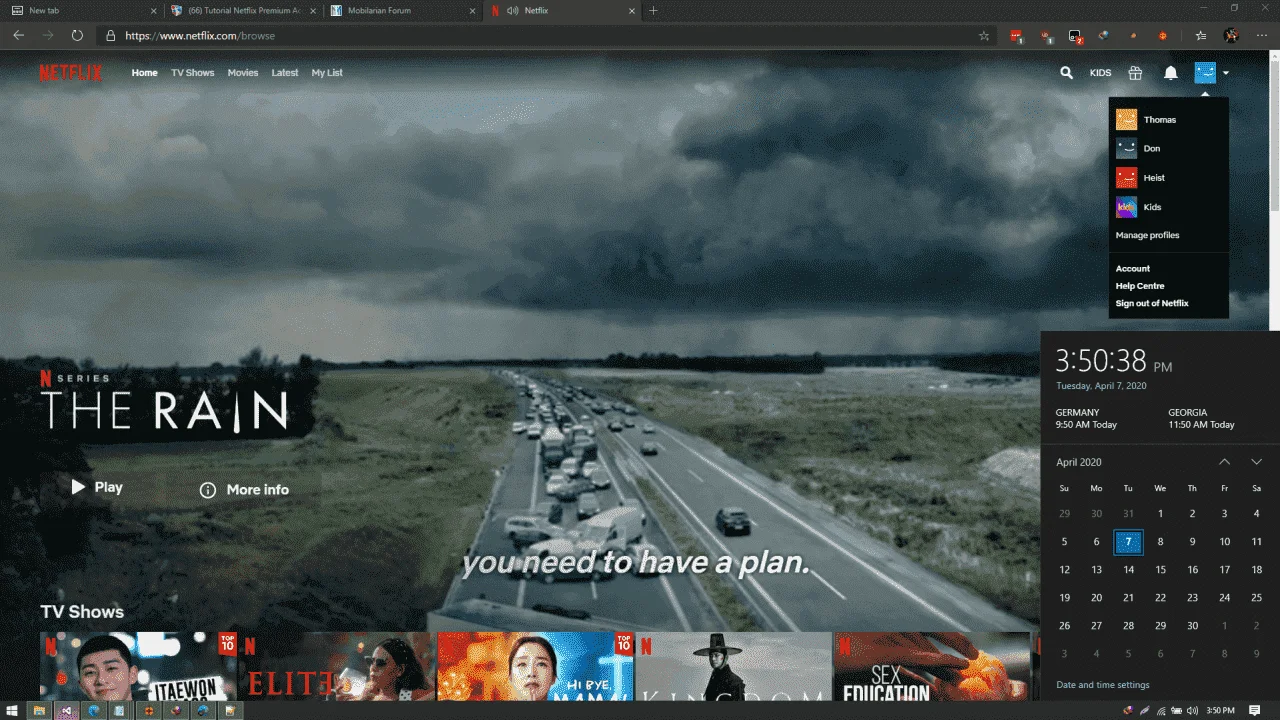Open KIDS mode from header
Image resolution: width=1280 pixels, height=720 pixels.
1100,73
